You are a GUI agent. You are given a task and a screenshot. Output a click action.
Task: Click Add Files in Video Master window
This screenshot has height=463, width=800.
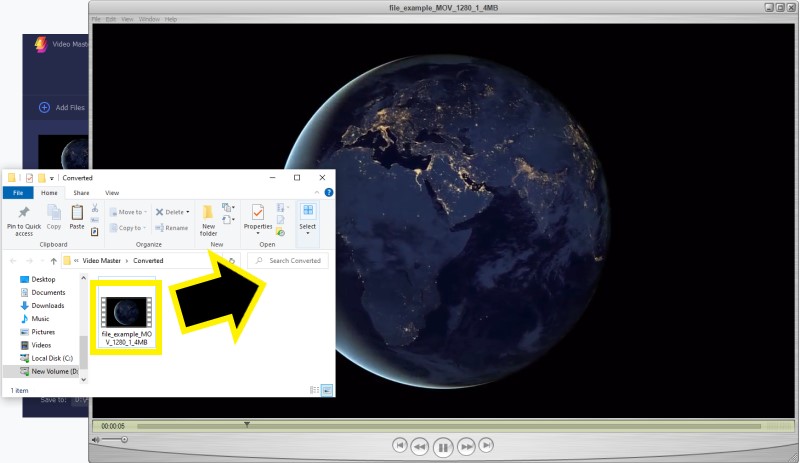tap(62, 107)
